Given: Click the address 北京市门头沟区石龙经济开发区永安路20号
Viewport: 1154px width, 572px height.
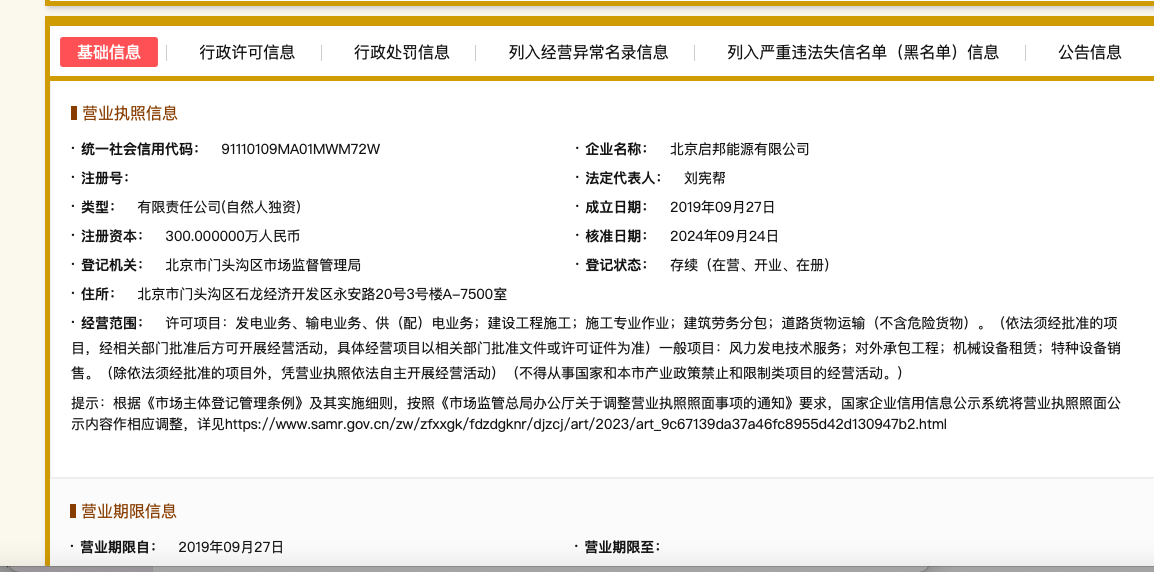Looking at the screenshot, I should coord(322,294).
